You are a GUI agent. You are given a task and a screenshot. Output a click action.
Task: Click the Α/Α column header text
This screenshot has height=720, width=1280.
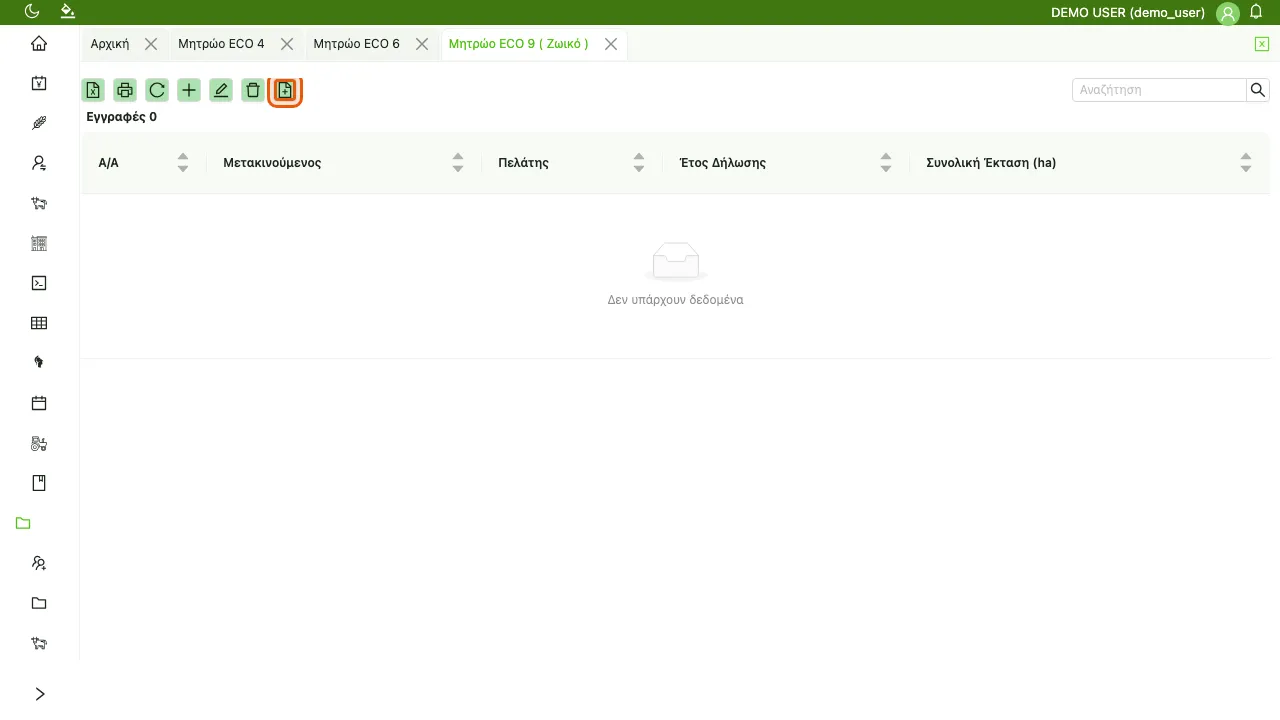pos(108,162)
